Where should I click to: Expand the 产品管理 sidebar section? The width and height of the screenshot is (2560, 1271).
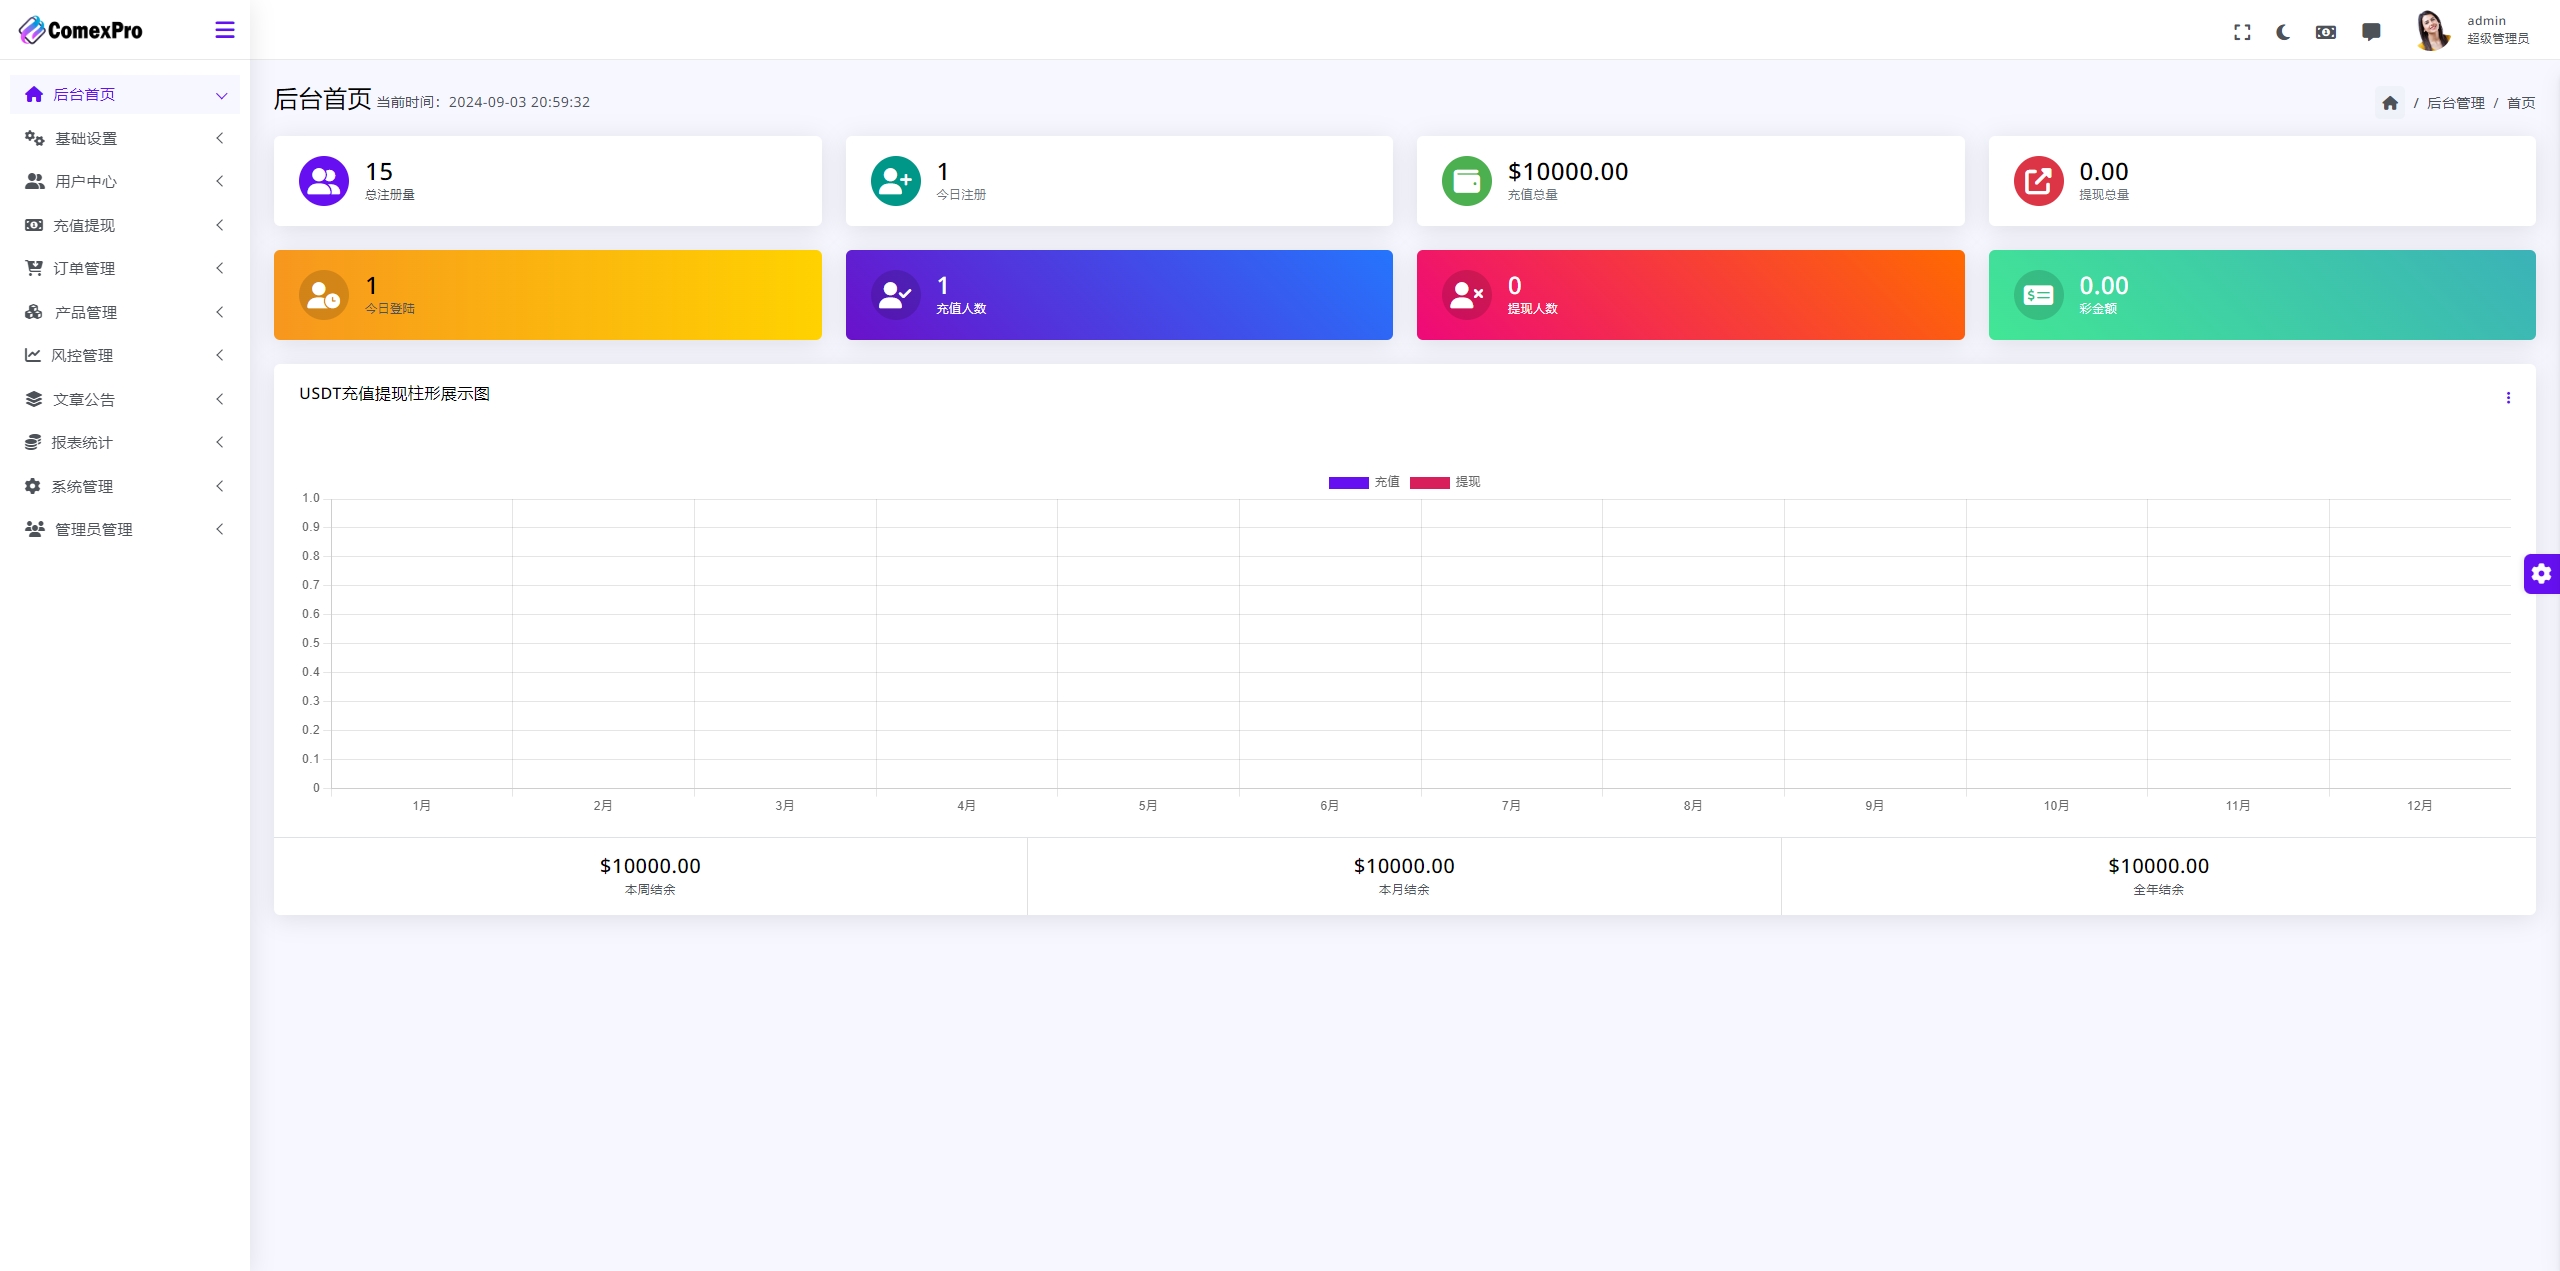click(122, 310)
